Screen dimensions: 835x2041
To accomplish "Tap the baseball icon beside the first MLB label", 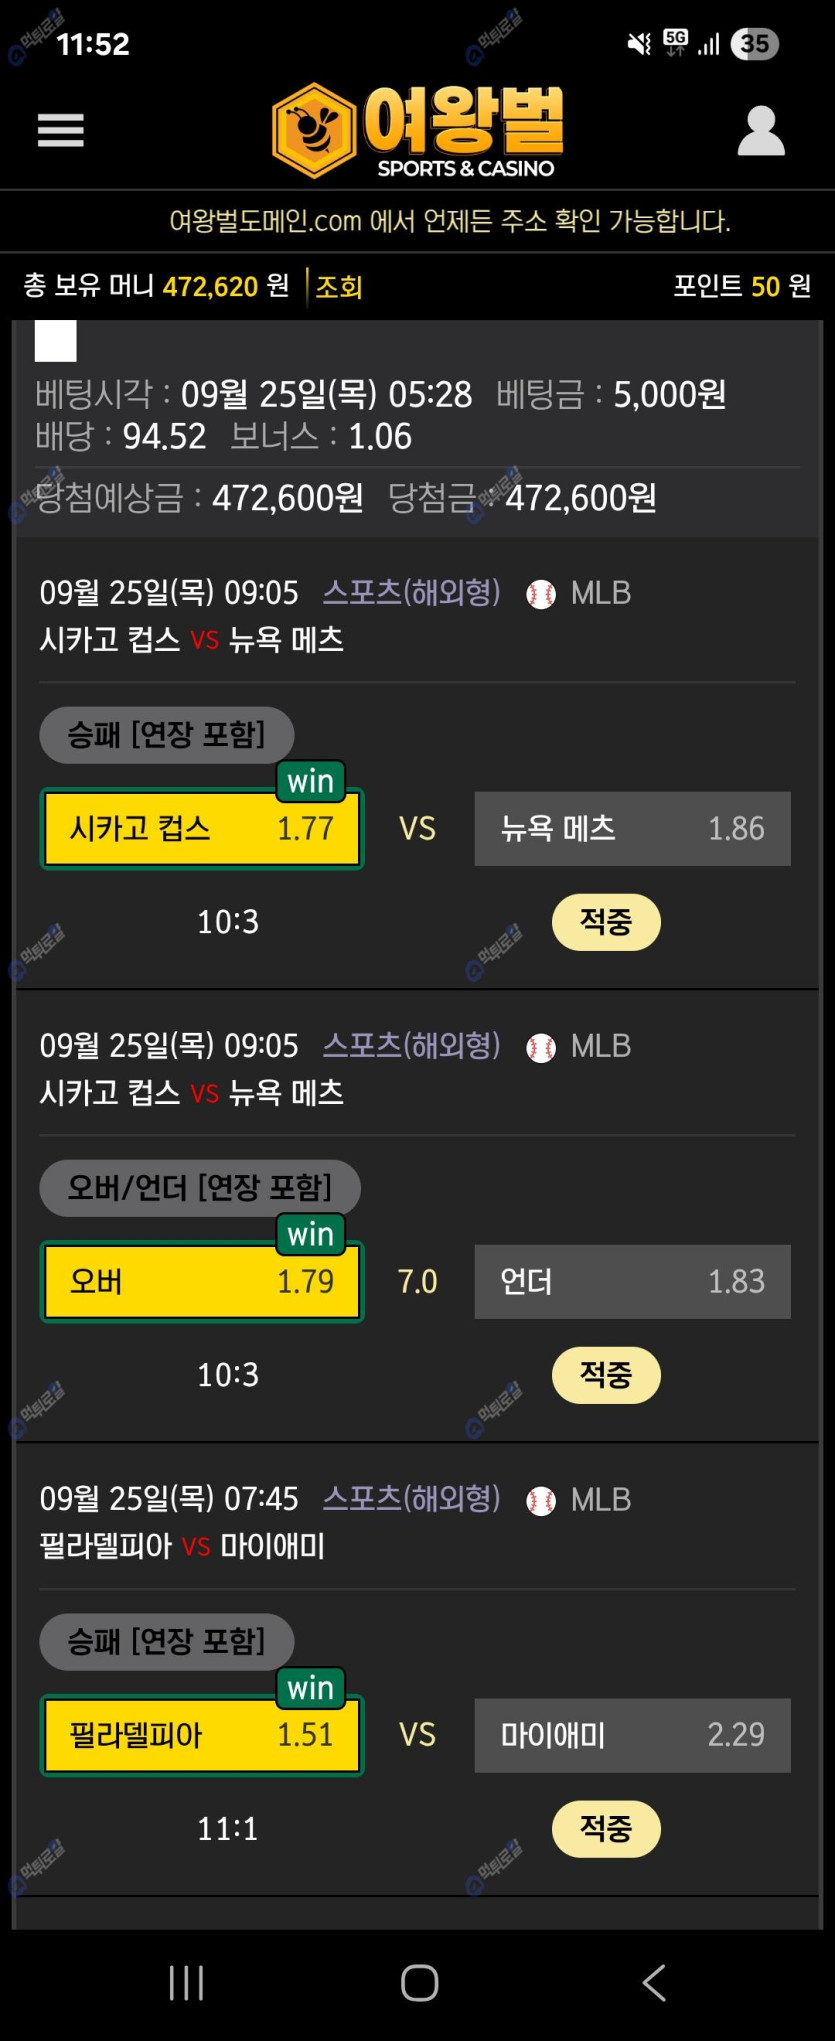I will [x=541, y=594].
